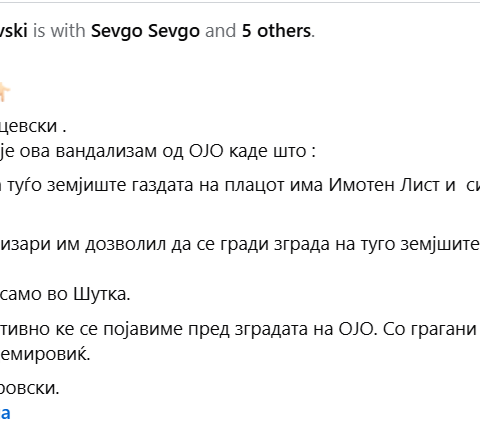Open the '5 others' tagged people list
480x432 pixels.
[277, 31]
